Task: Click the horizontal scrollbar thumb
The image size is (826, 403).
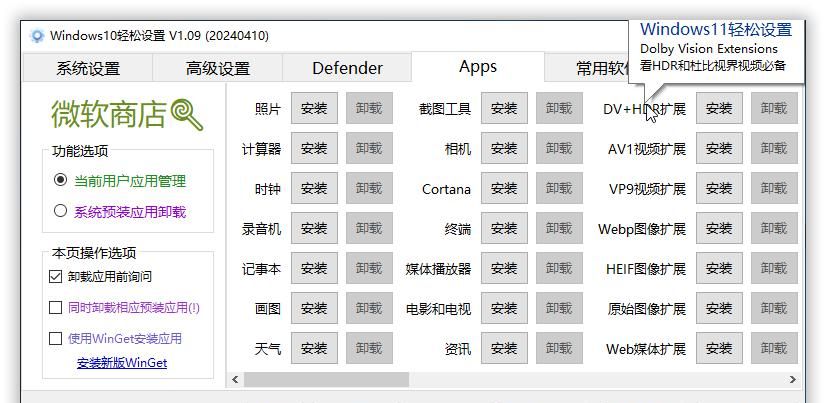Action: 326,379
